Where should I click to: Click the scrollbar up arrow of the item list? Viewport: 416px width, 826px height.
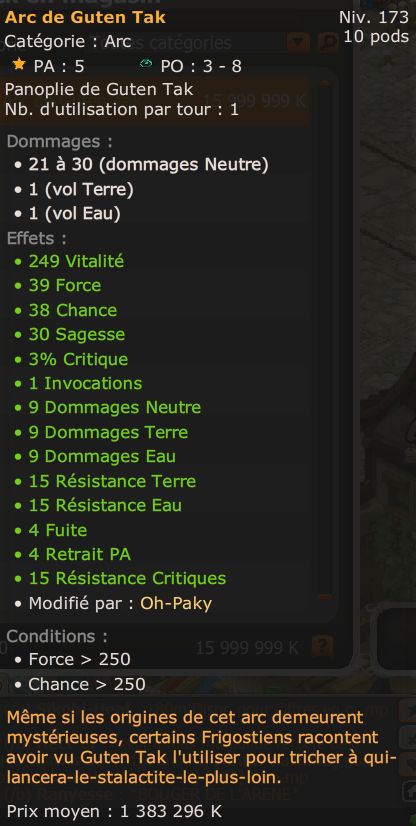click(325, 83)
